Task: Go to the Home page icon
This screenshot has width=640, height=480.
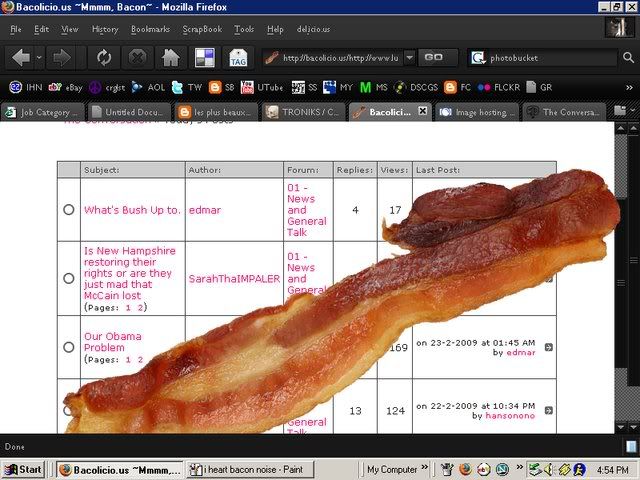Action: coord(171,58)
